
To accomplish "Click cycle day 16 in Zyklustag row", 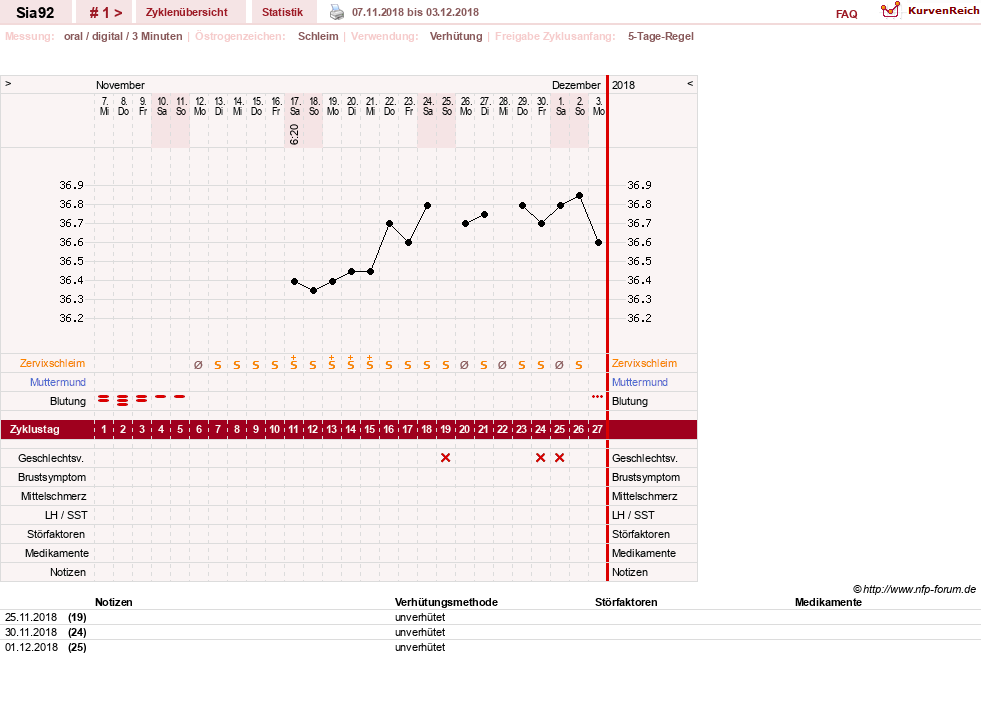I will (x=389, y=429).
